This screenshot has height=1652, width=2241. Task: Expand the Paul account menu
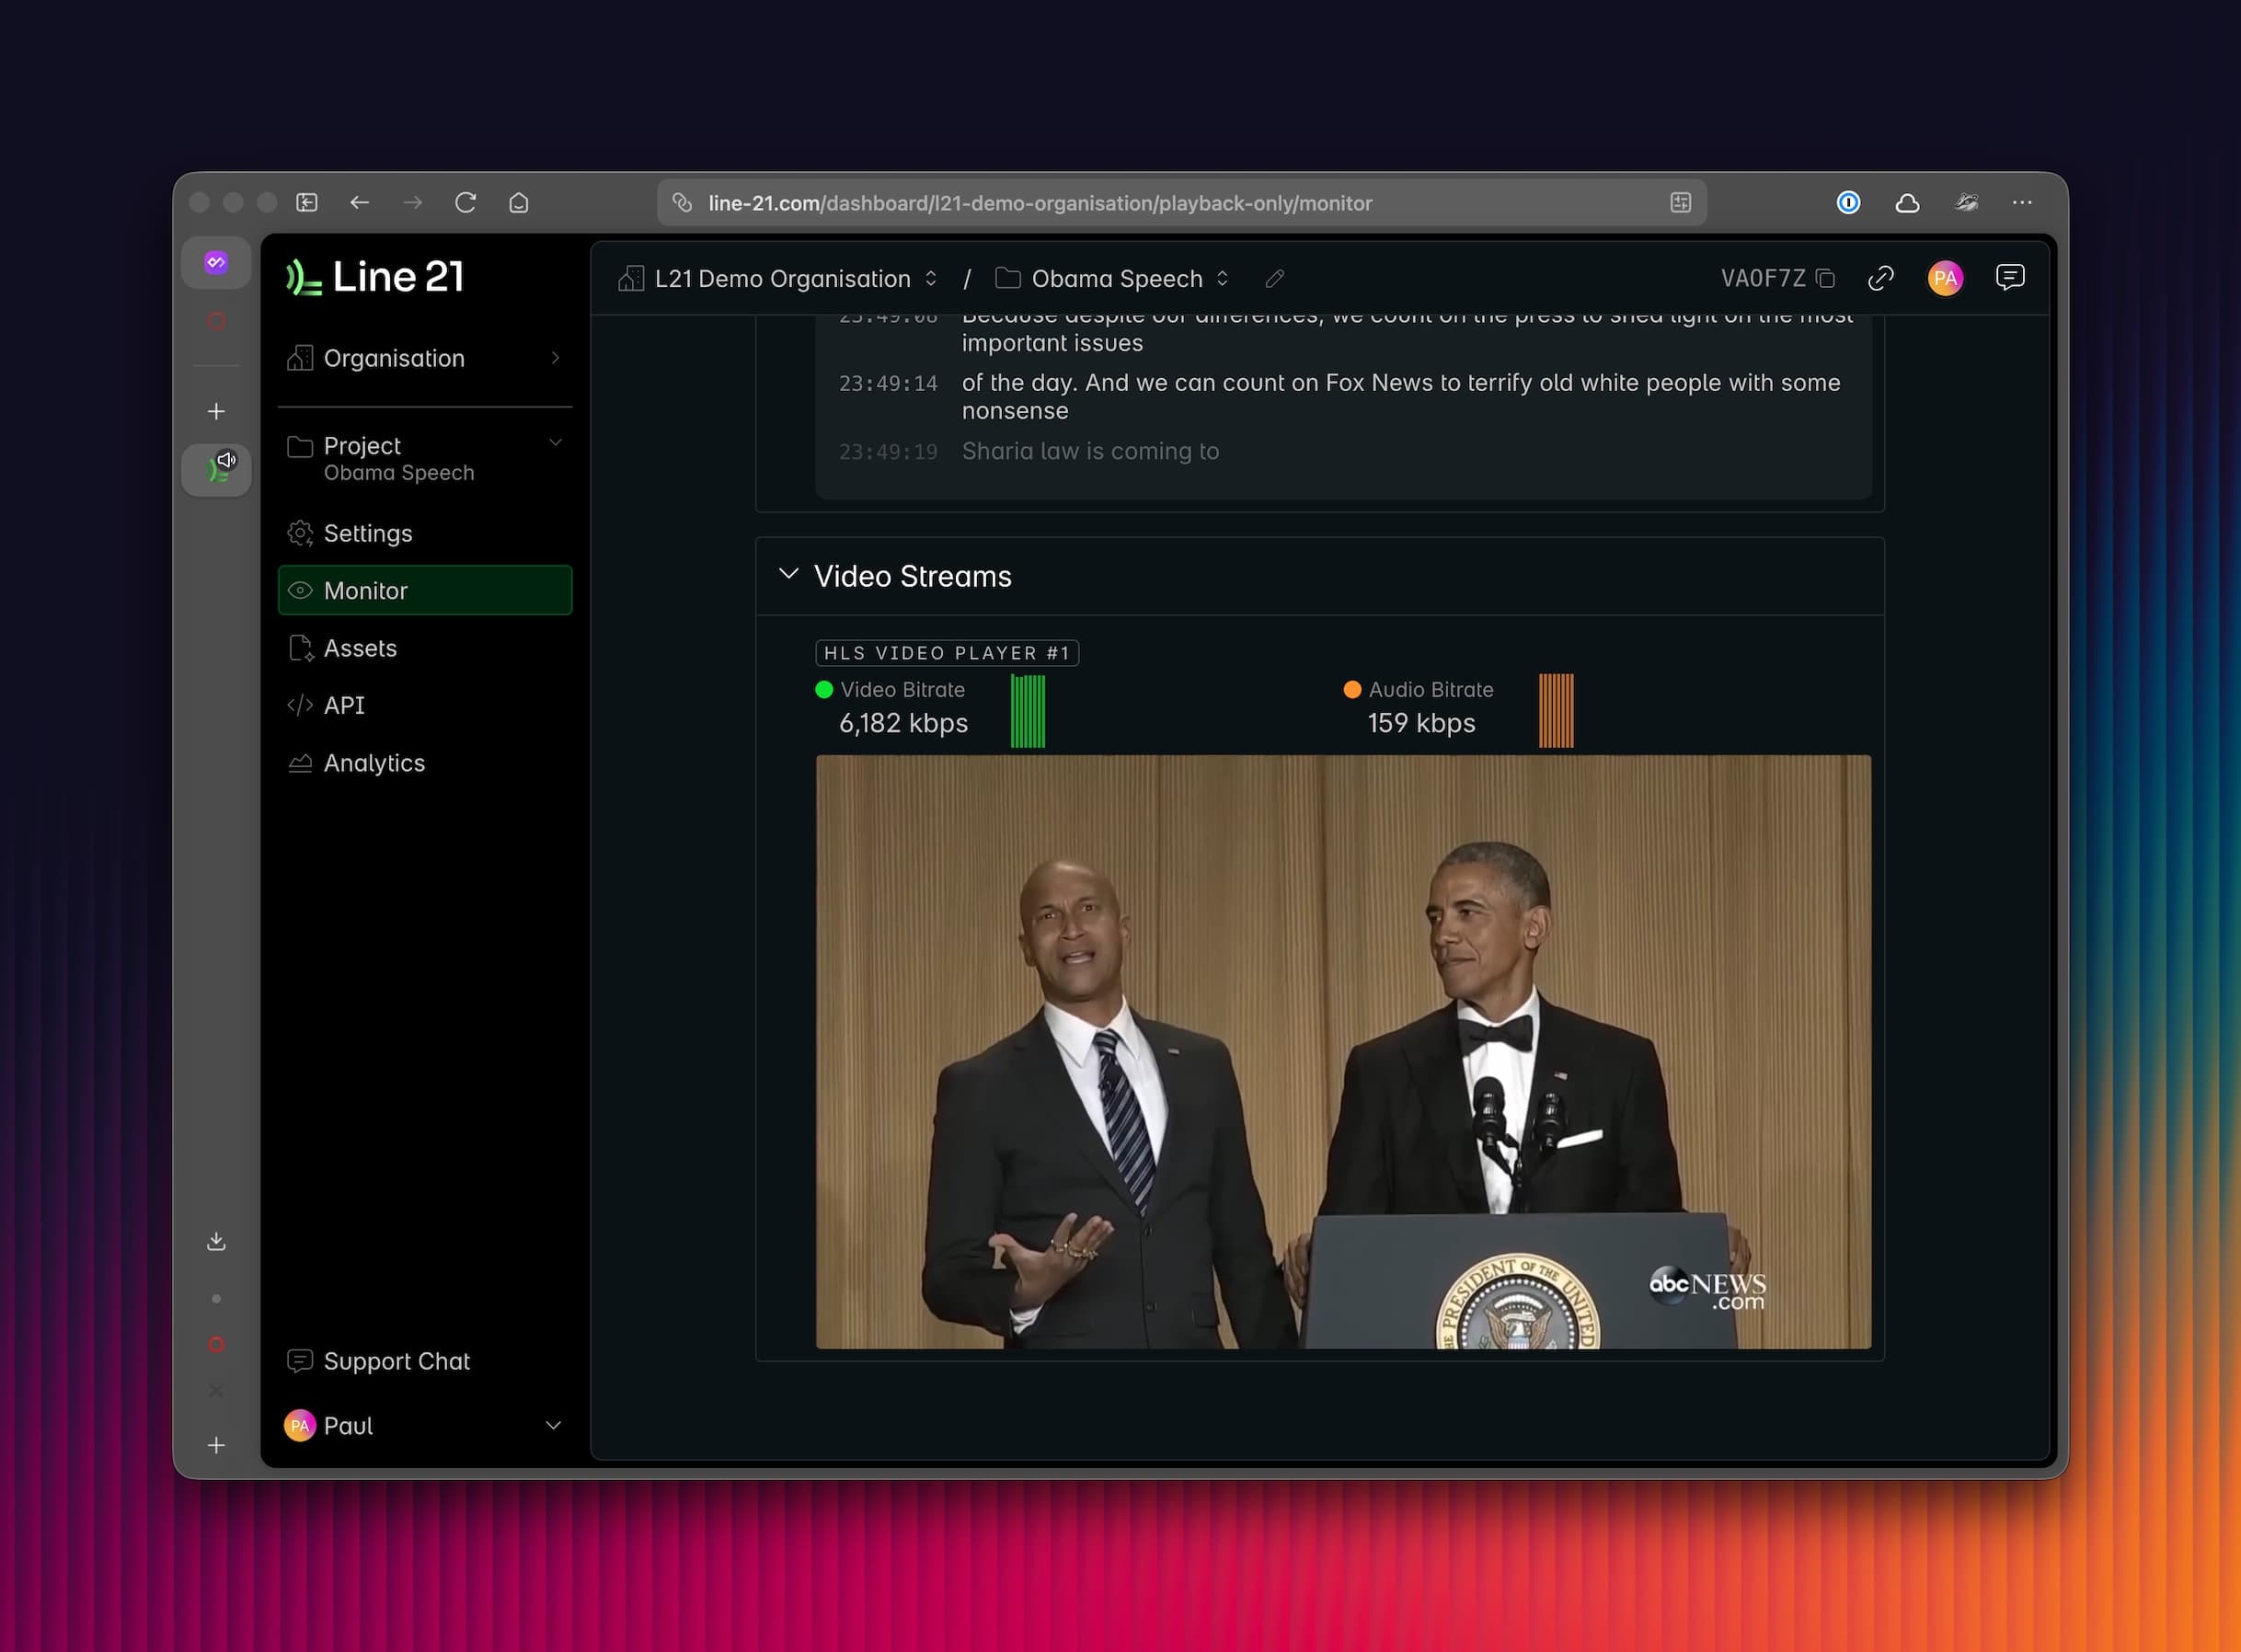pyautogui.click(x=553, y=1424)
